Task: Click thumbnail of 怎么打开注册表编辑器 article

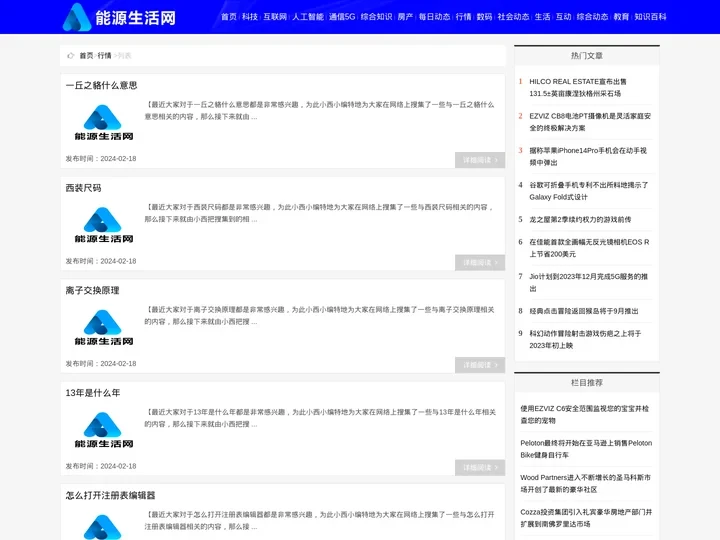Action: pos(103,527)
